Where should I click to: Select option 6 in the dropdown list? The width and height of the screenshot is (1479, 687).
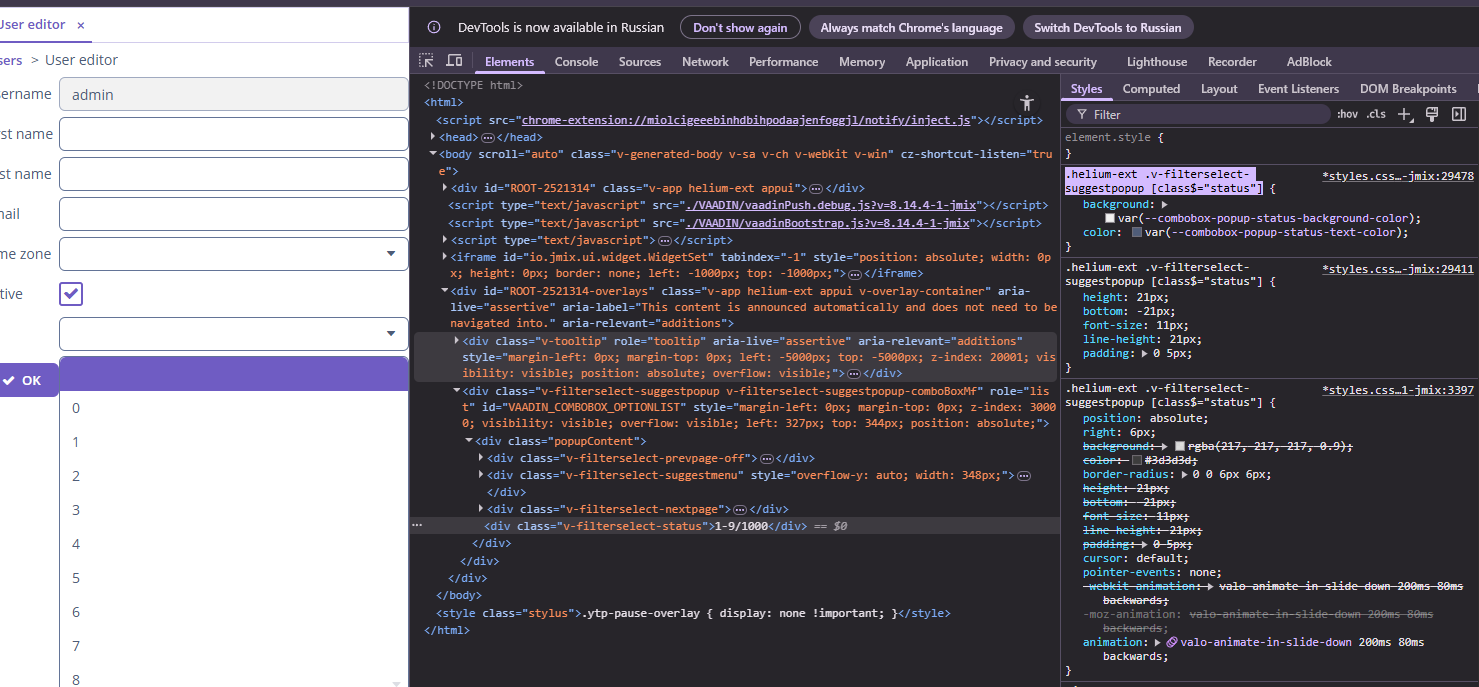click(x=234, y=612)
